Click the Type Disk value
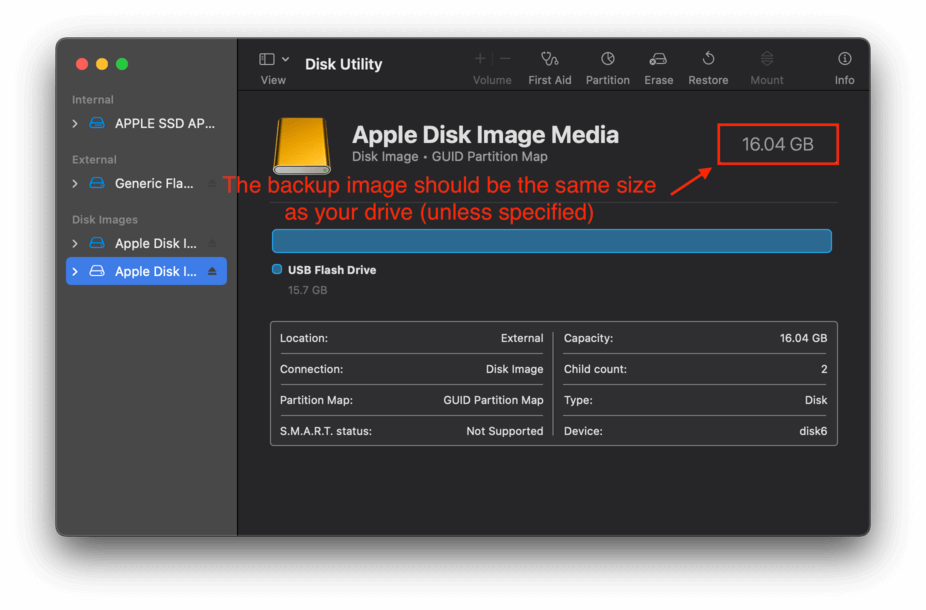 (816, 400)
